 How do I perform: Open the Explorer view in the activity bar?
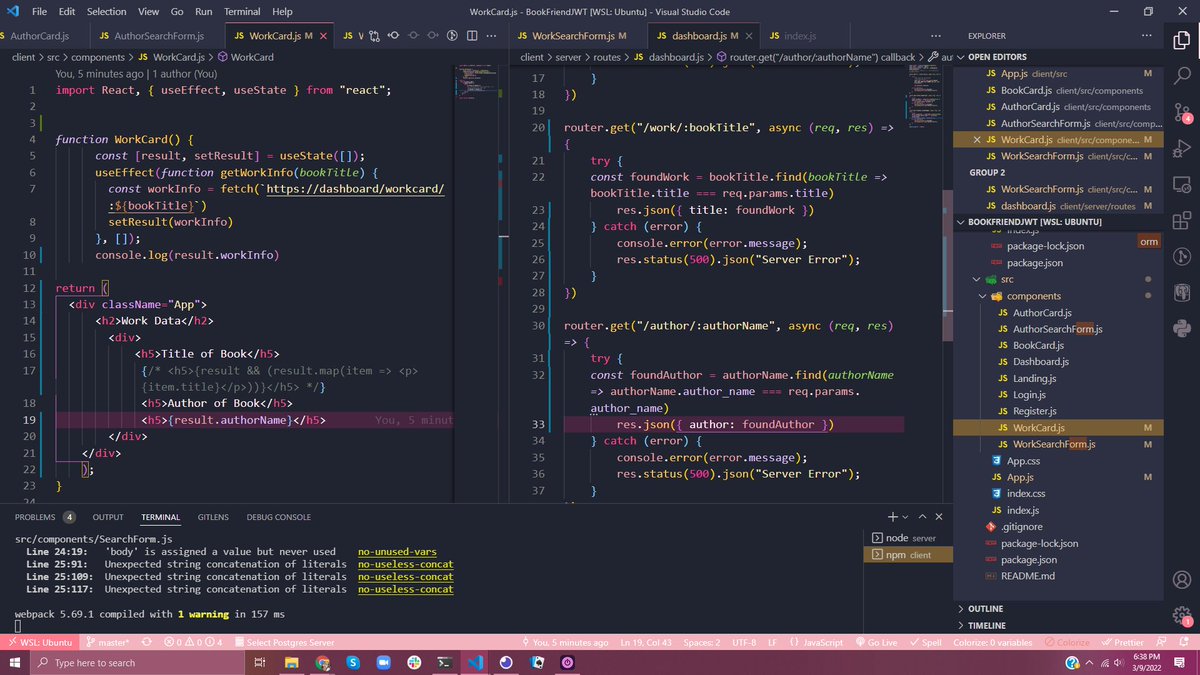coord(1182,41)
